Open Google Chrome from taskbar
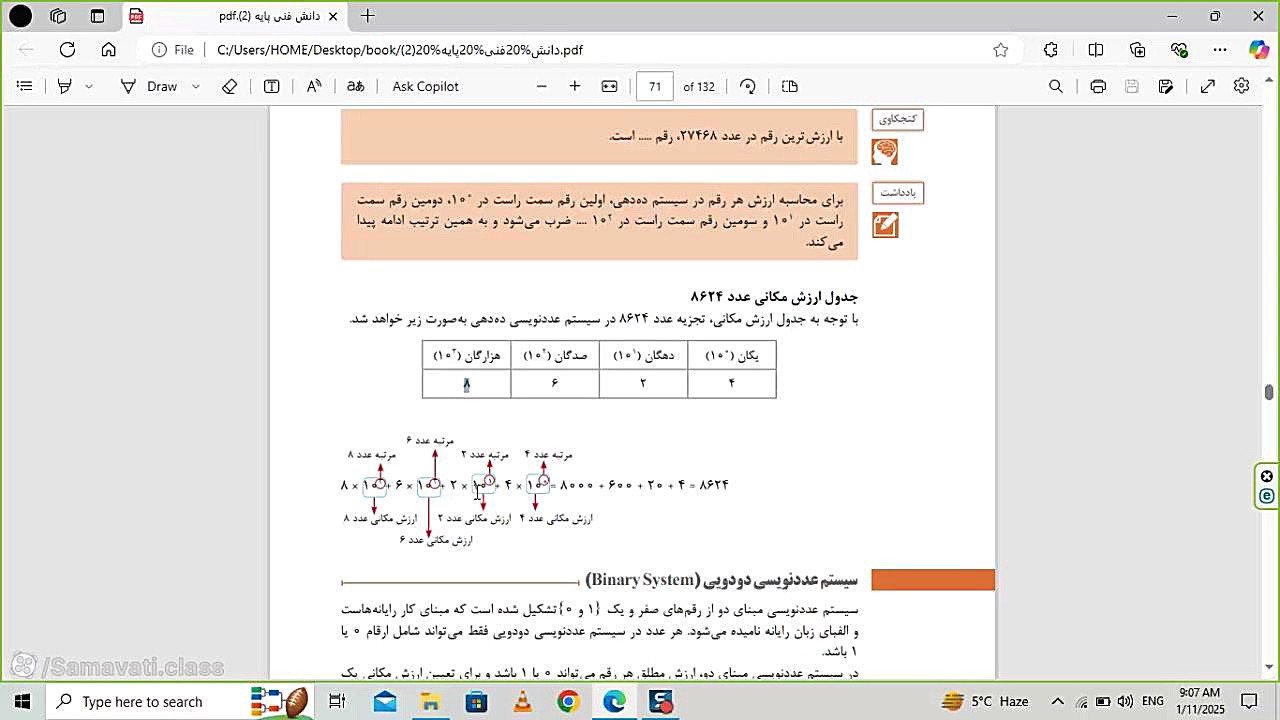 tap(568, 701)
